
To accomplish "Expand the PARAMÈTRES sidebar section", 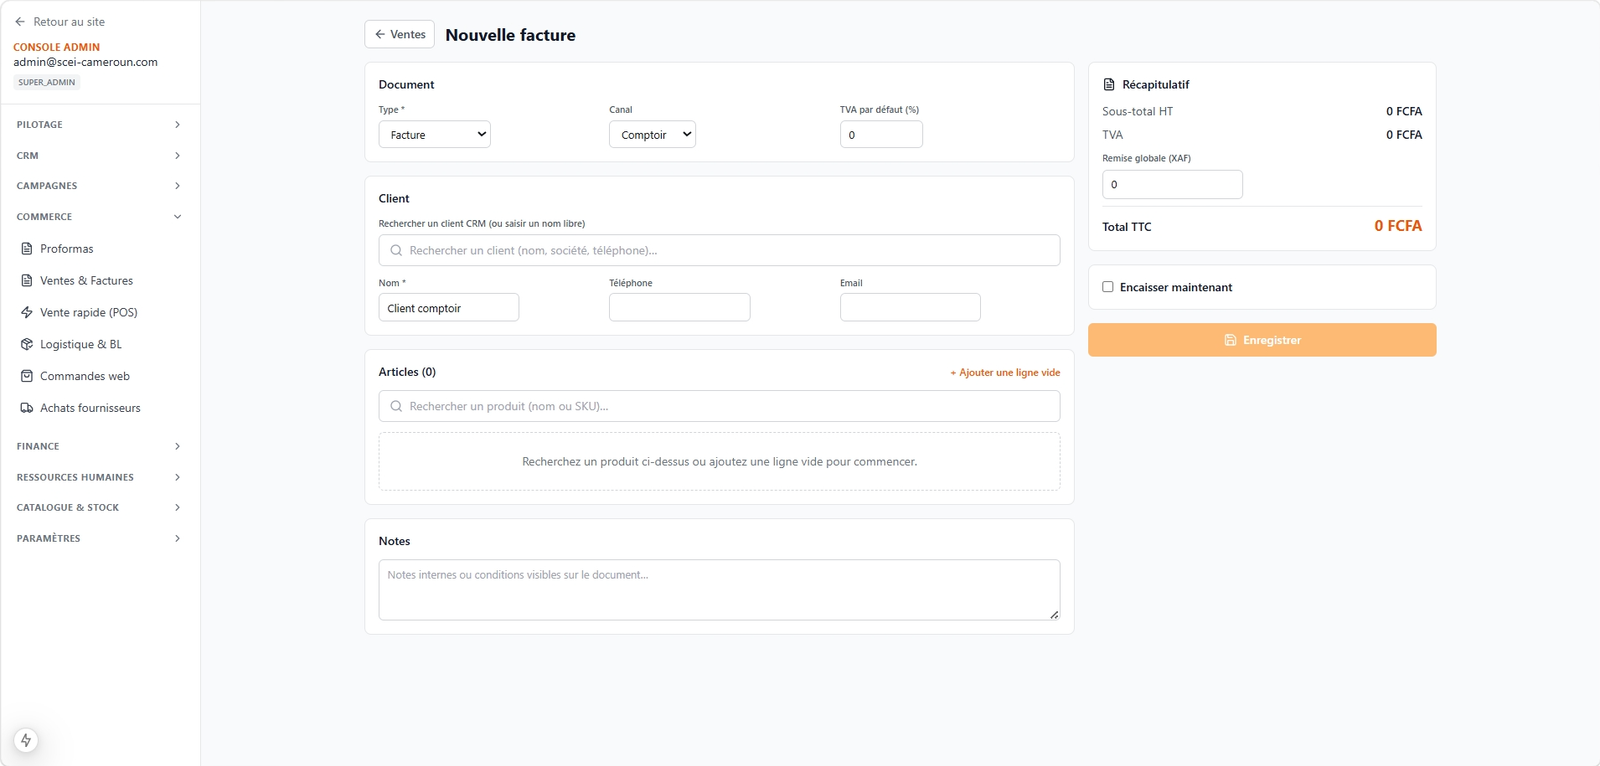I will pyautogui.click(x=99, y=538).
